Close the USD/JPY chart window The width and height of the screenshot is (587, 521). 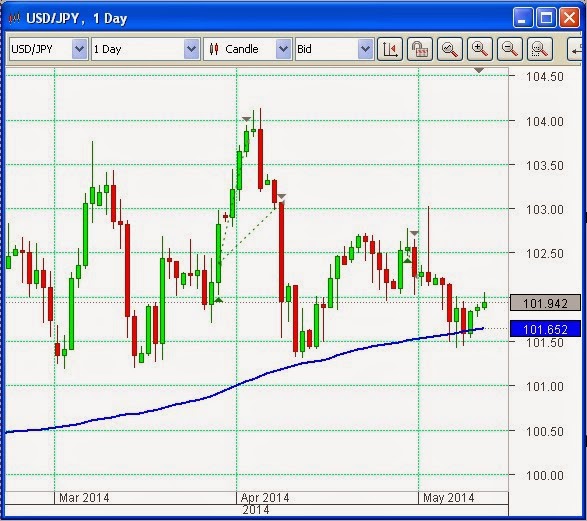(x=569, y=18)
